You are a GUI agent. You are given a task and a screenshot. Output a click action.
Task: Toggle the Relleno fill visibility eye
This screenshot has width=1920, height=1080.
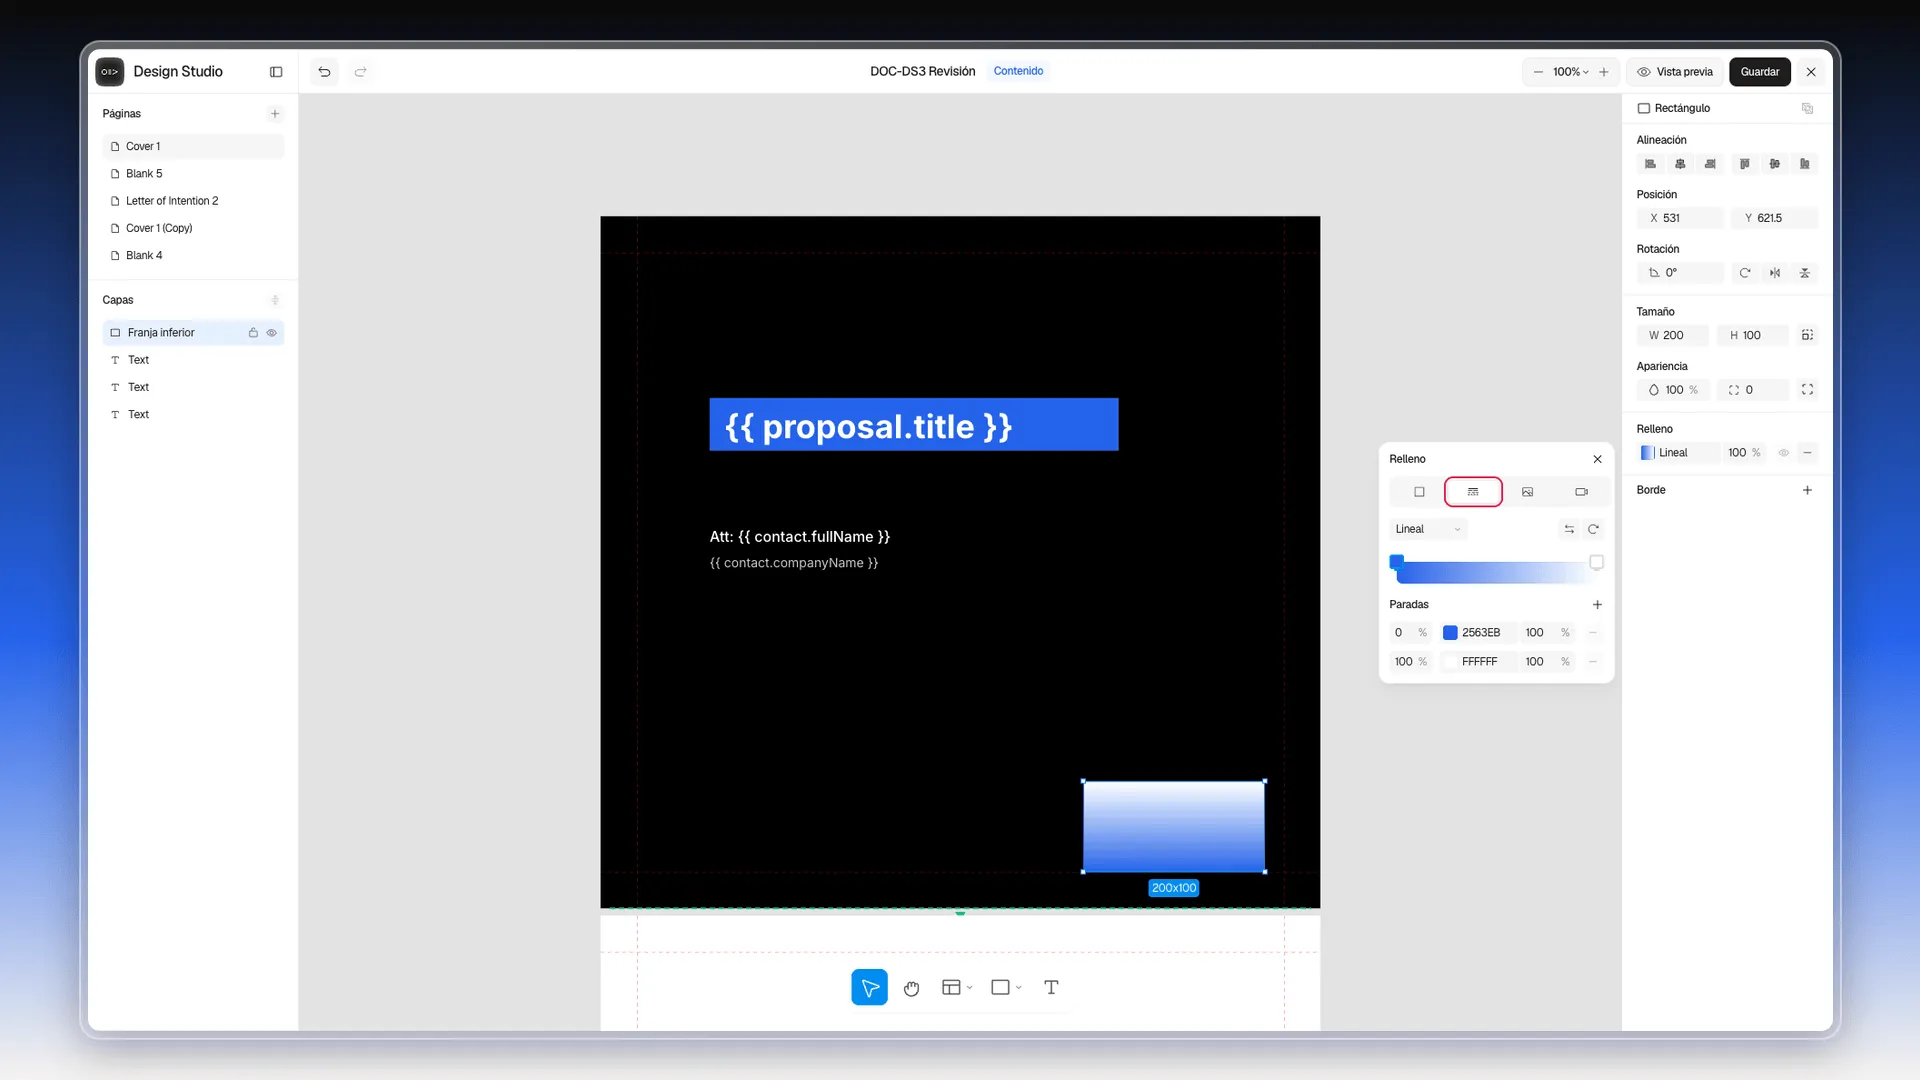[1783, 453]
